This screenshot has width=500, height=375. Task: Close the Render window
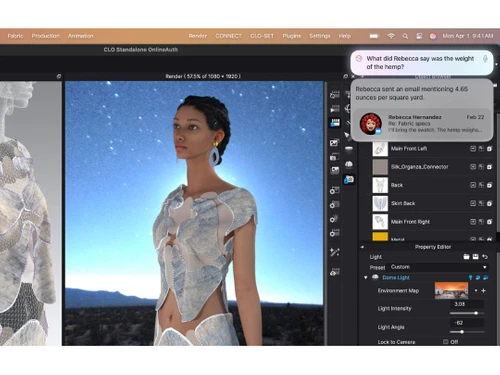[353, 76]
